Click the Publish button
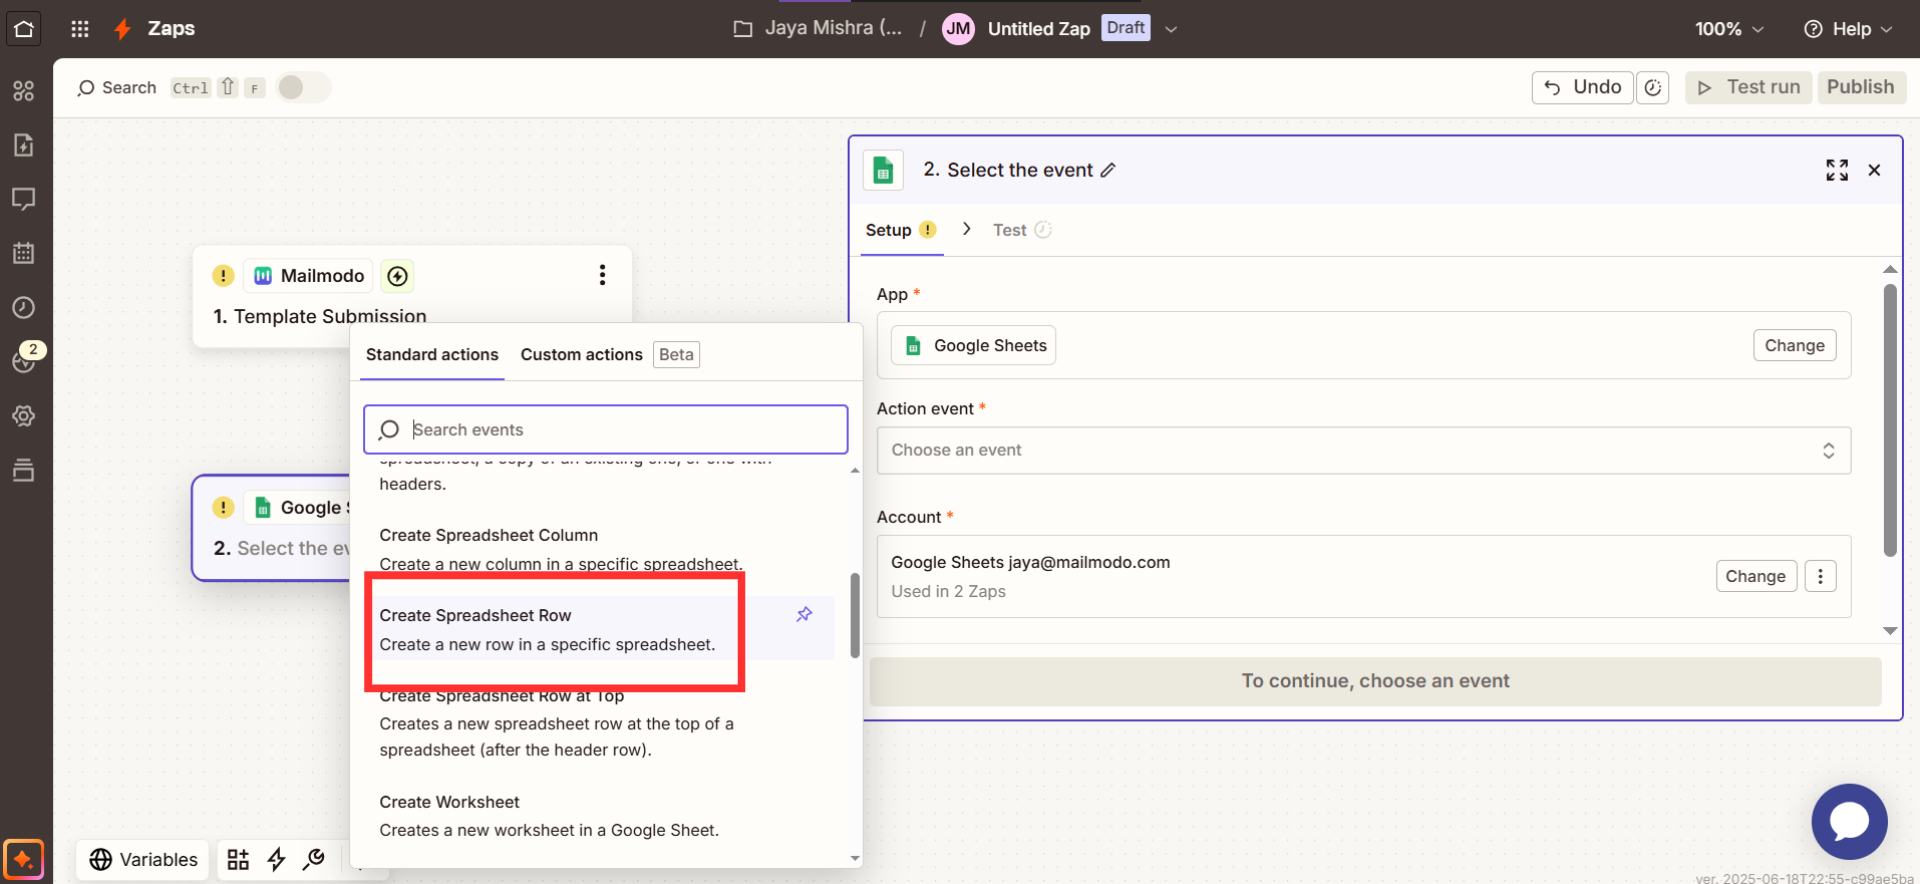The width and height of the screenshot is (1920, 884). tap(1861, 88)
